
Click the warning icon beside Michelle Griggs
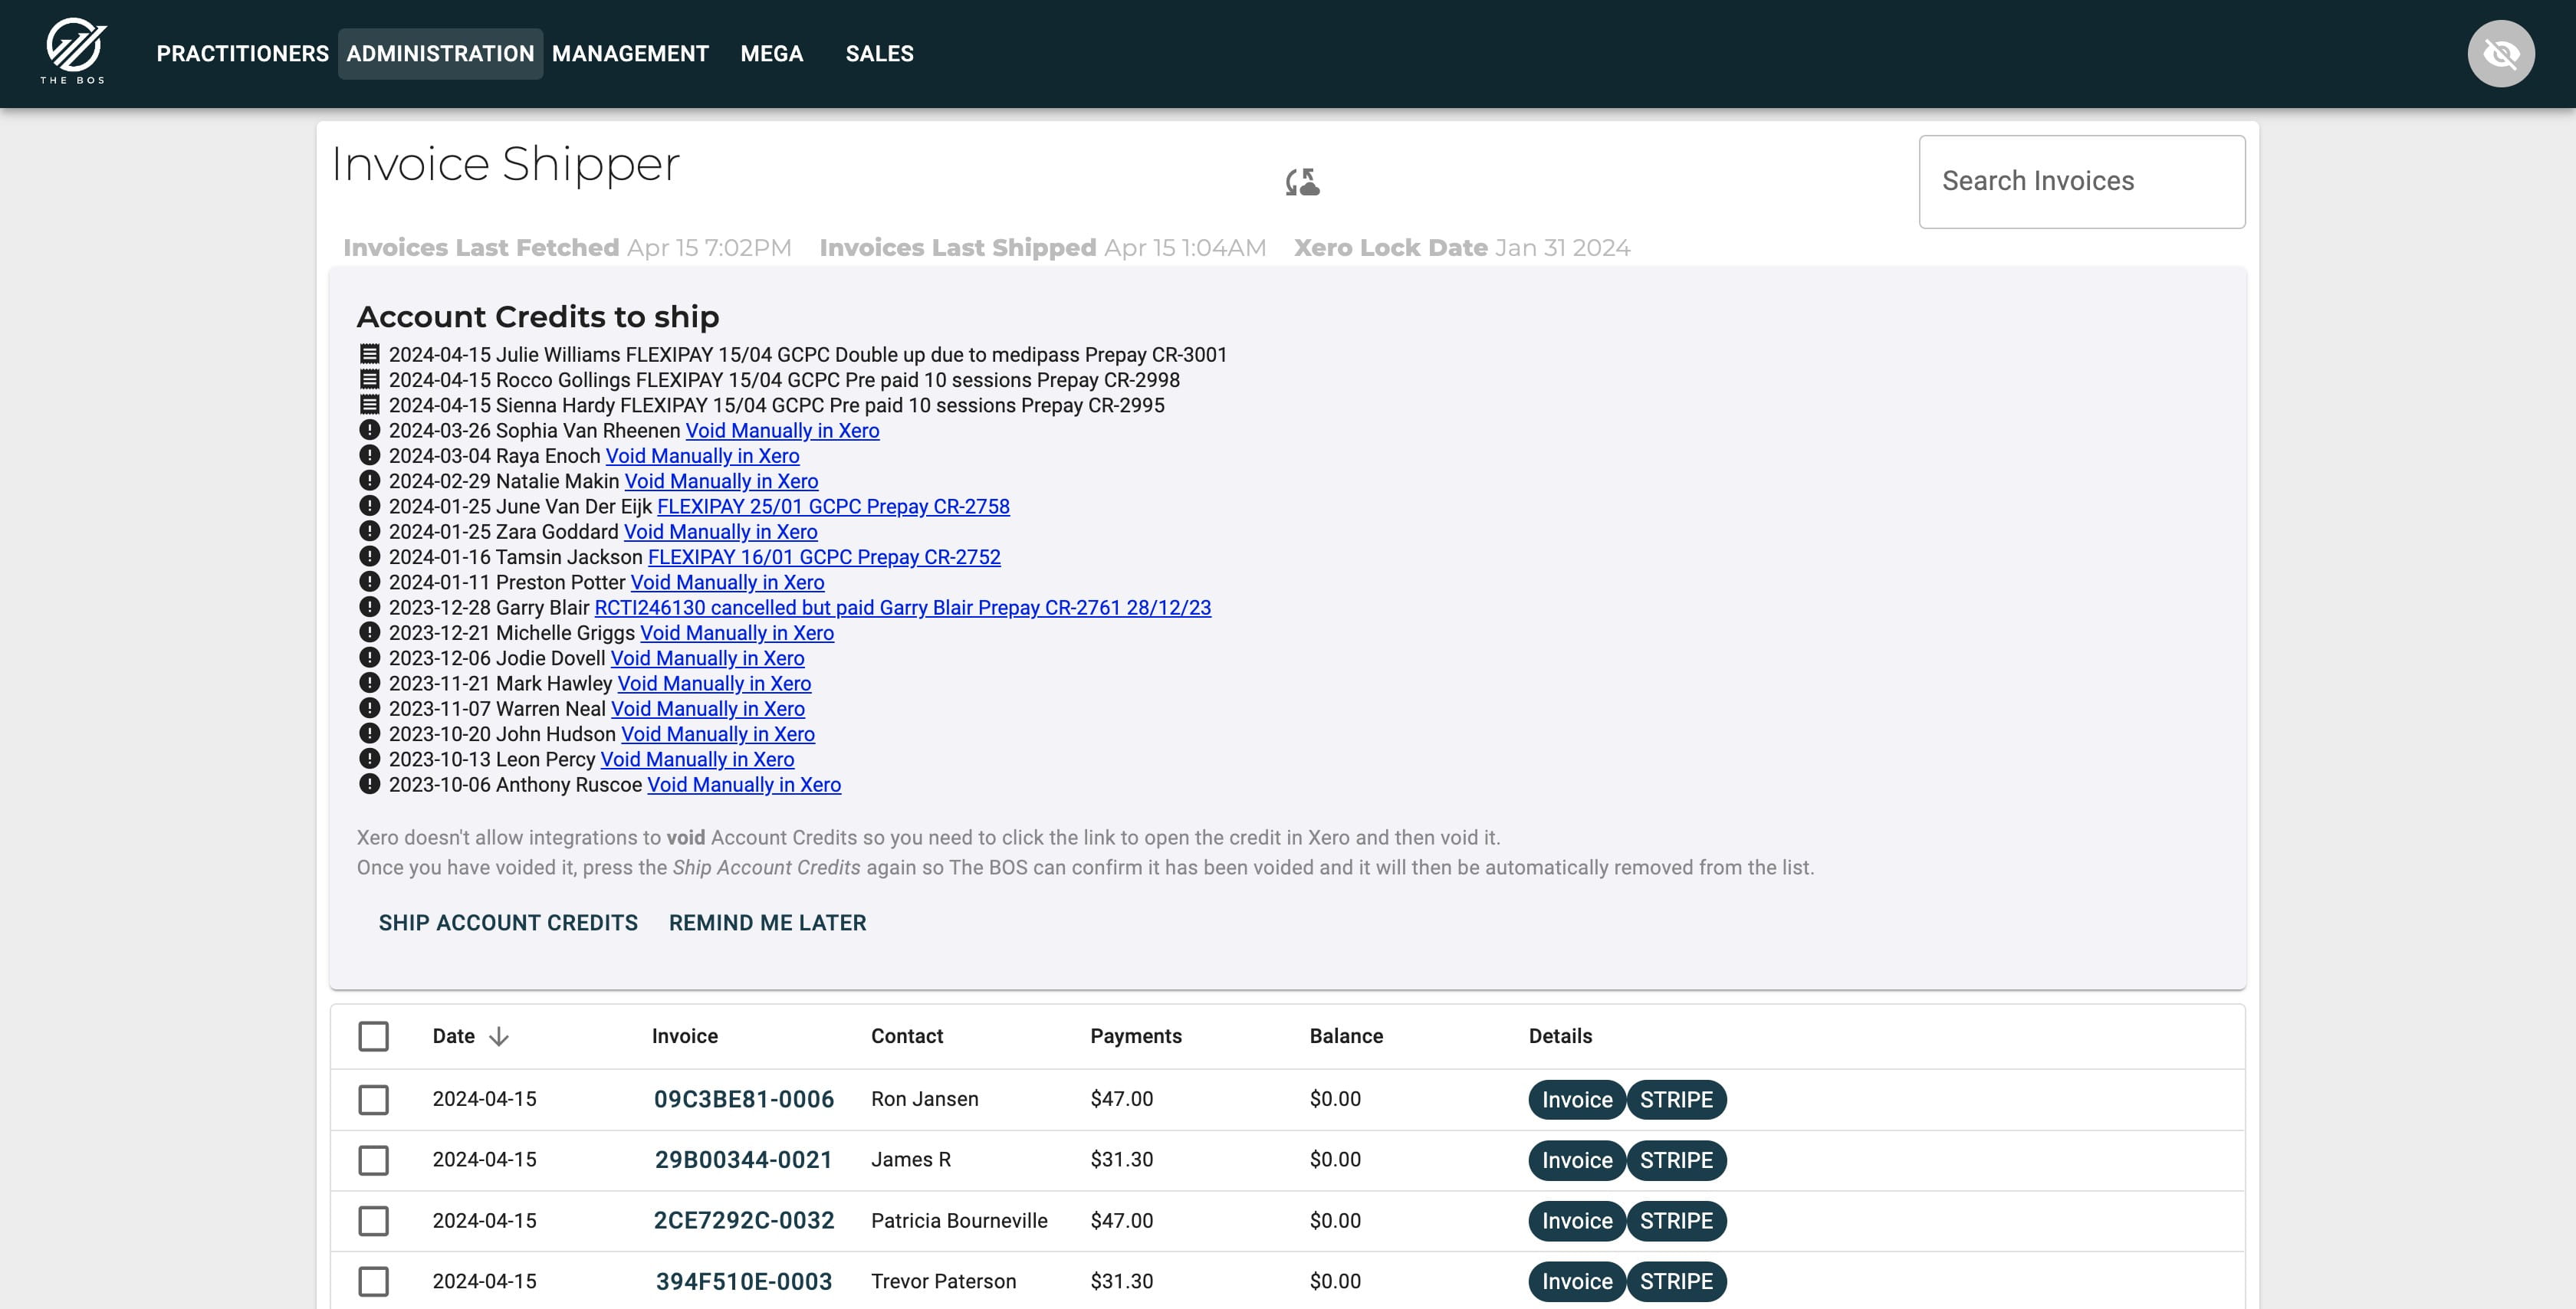pos(369,632)
